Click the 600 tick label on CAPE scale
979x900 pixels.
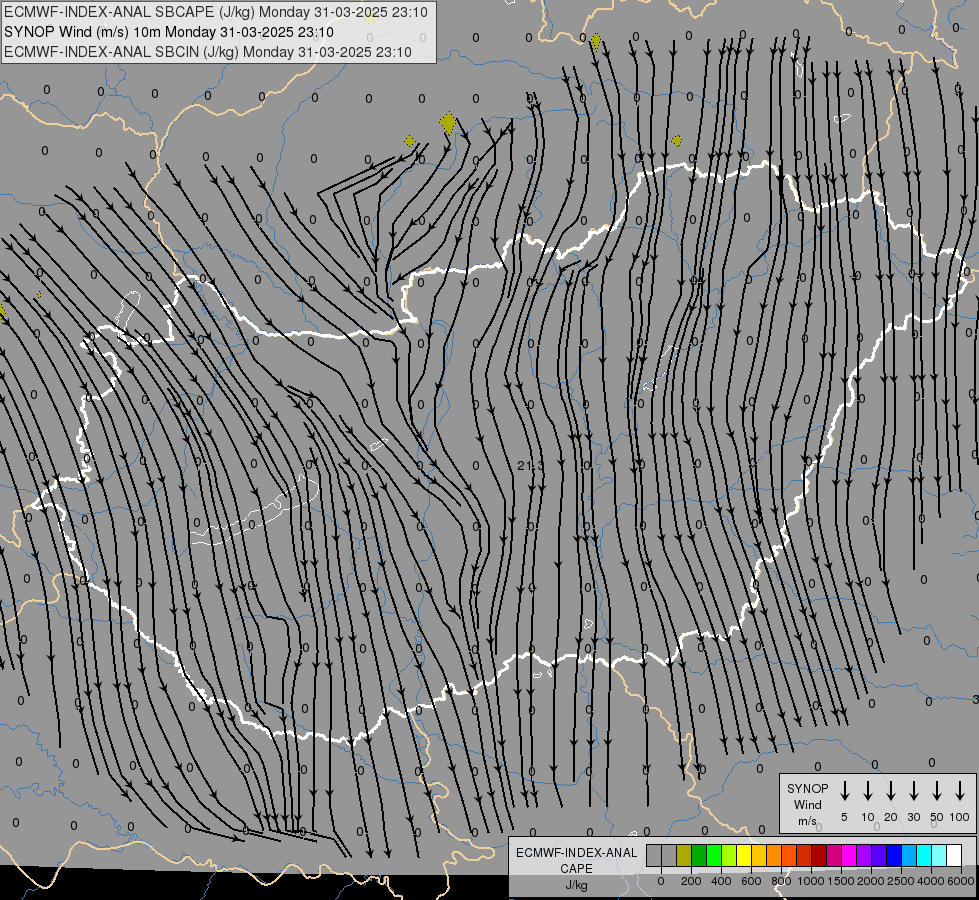pyautogui.click(x=751, y=881)
